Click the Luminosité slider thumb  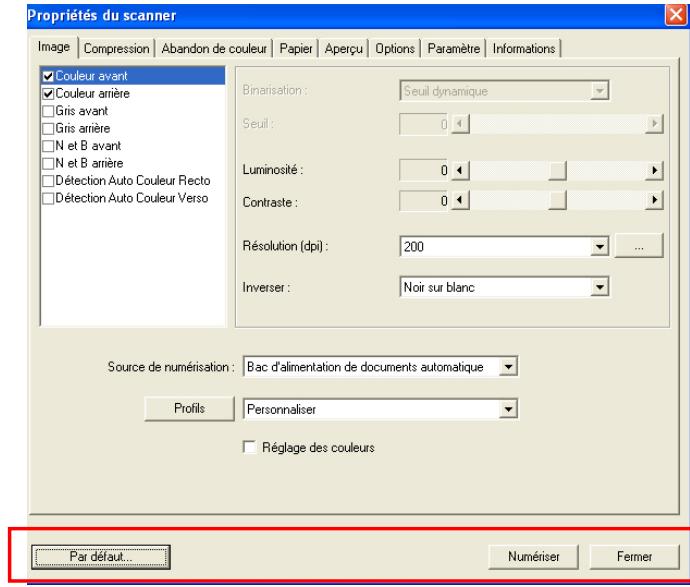click(x=557, y=170)
